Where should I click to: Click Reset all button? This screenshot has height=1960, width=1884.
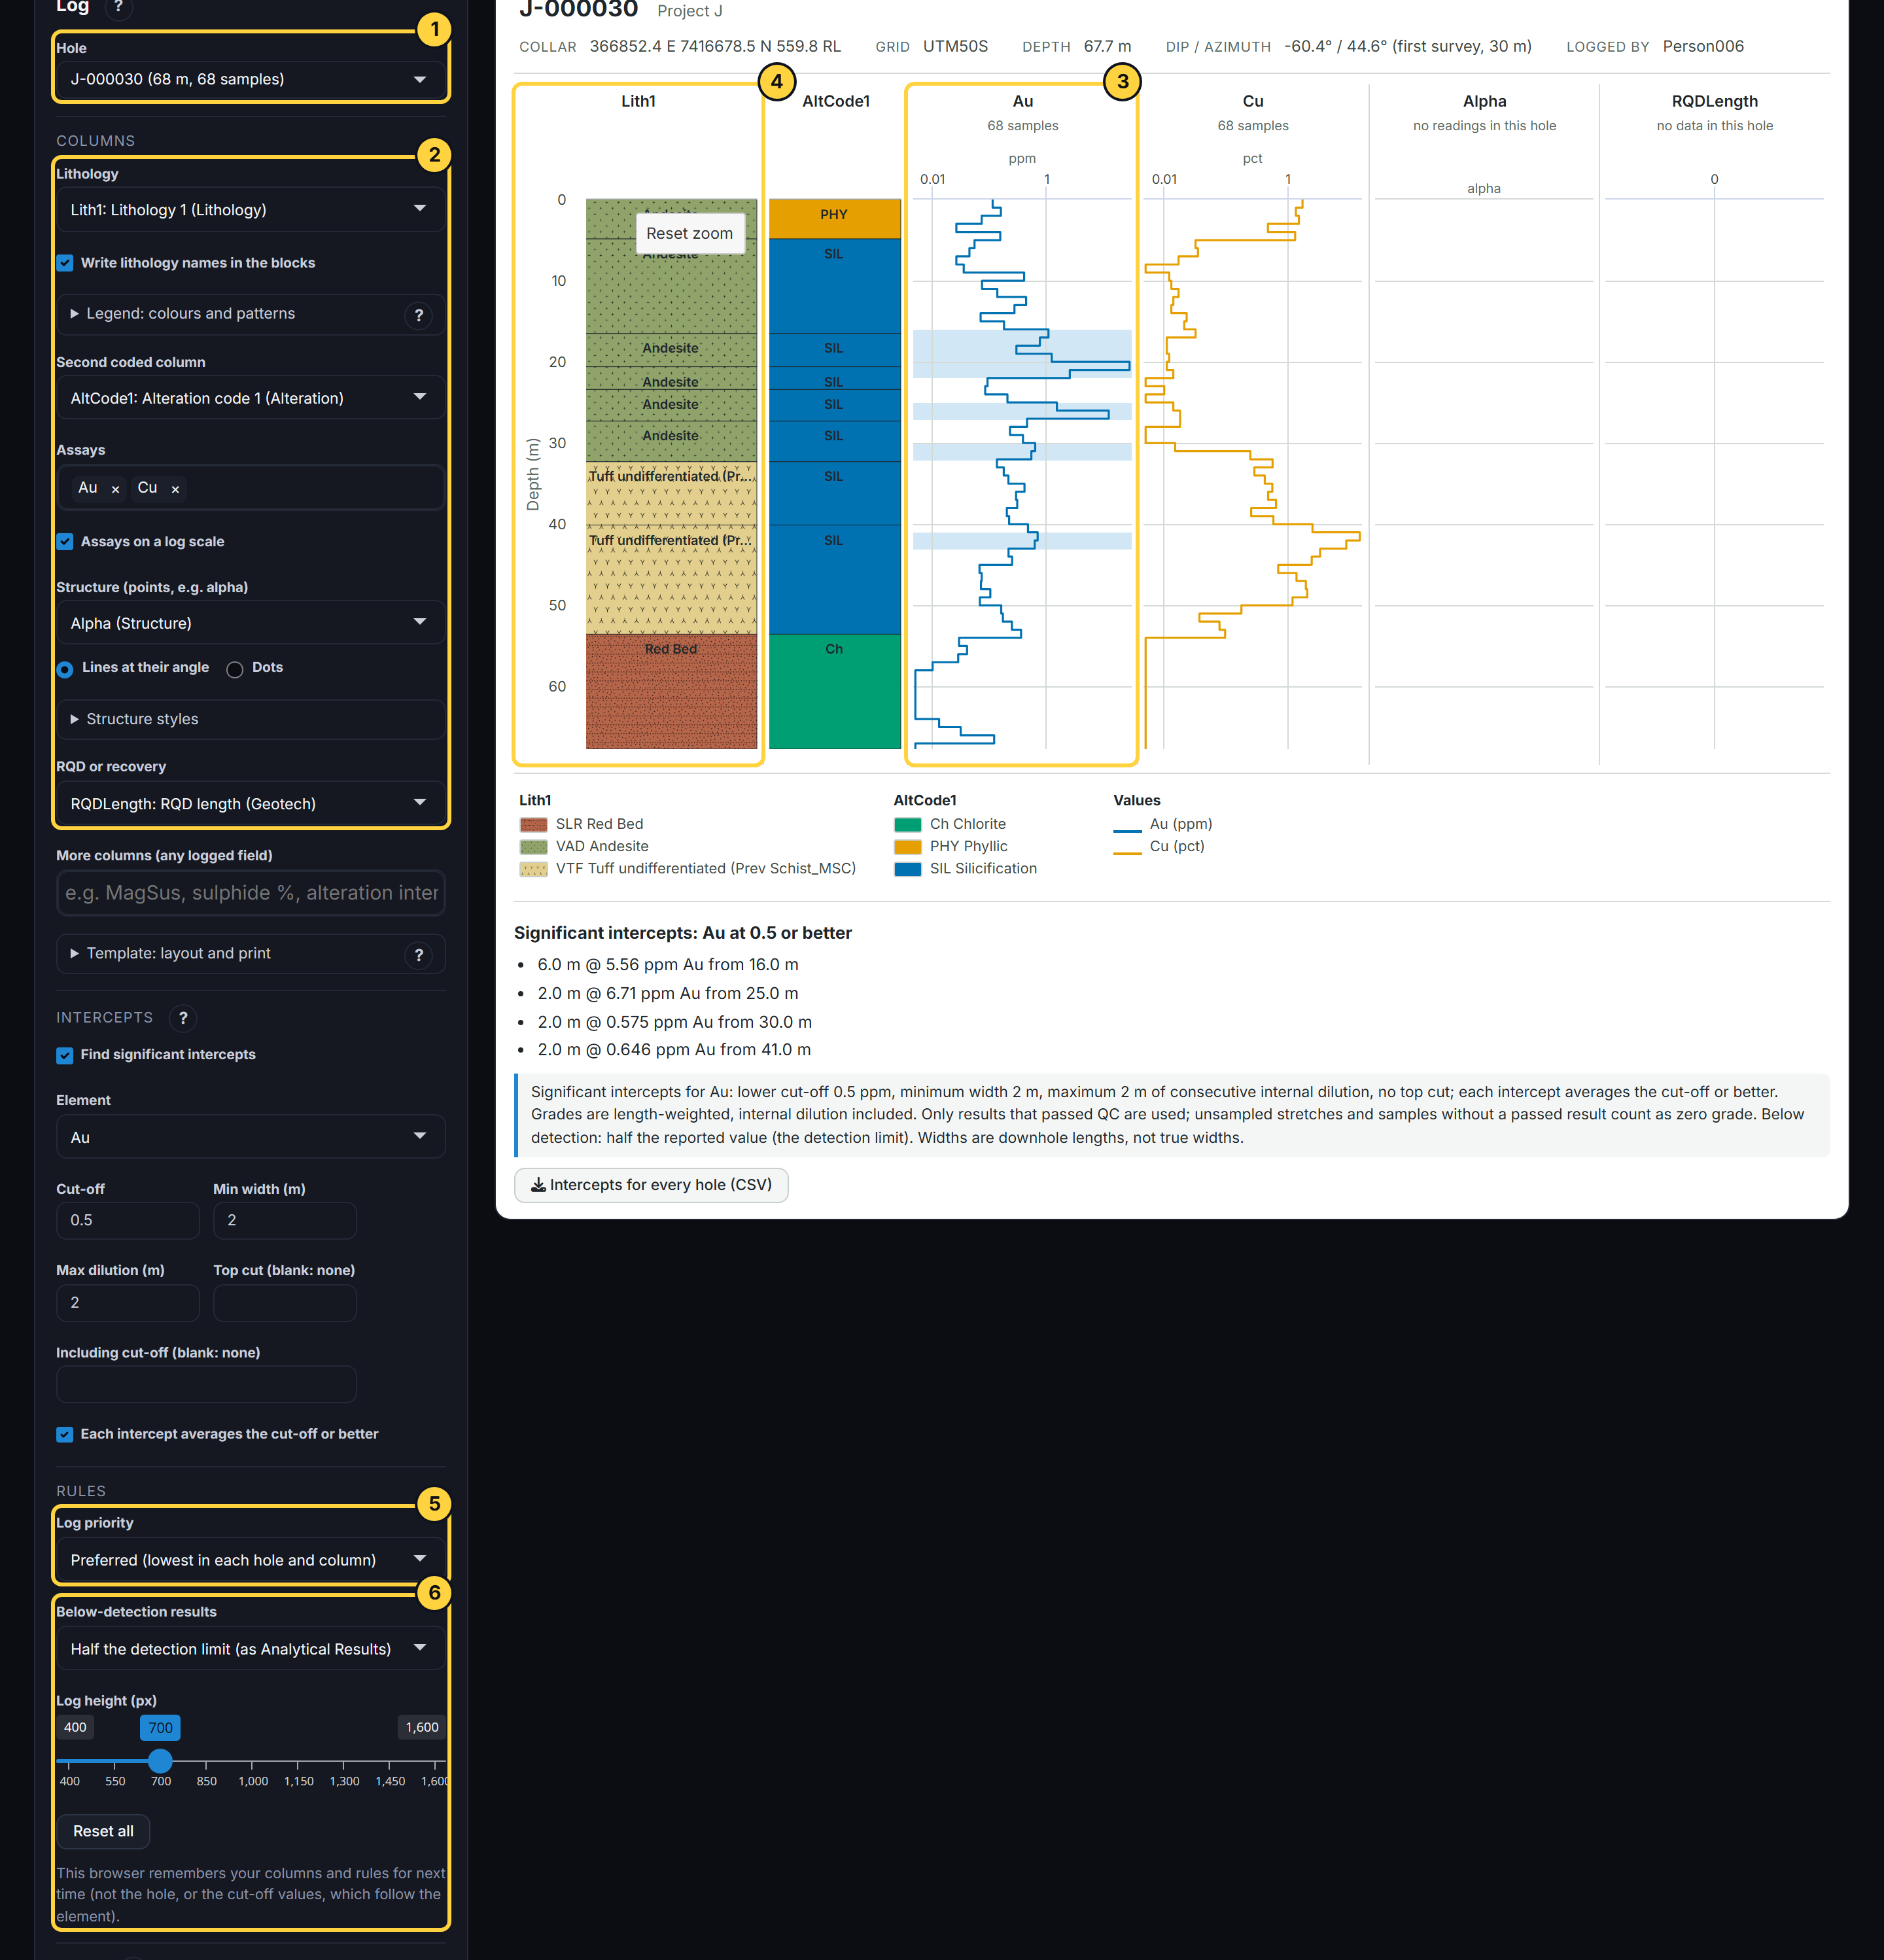click(103, 1831)
